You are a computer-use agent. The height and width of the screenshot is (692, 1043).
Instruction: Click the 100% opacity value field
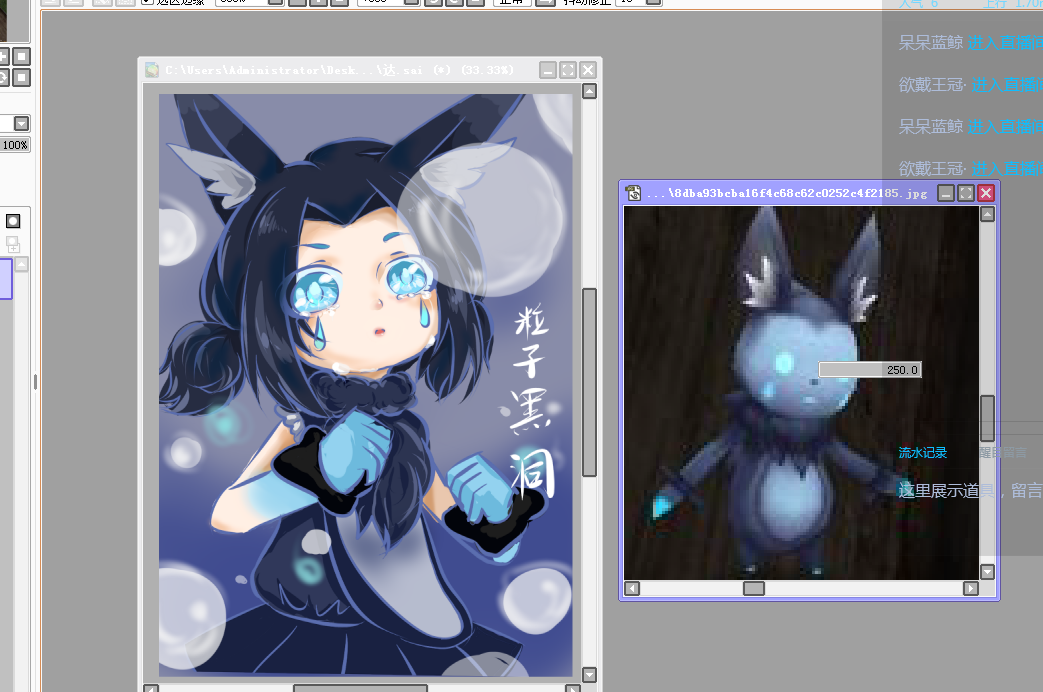[15, 145]
